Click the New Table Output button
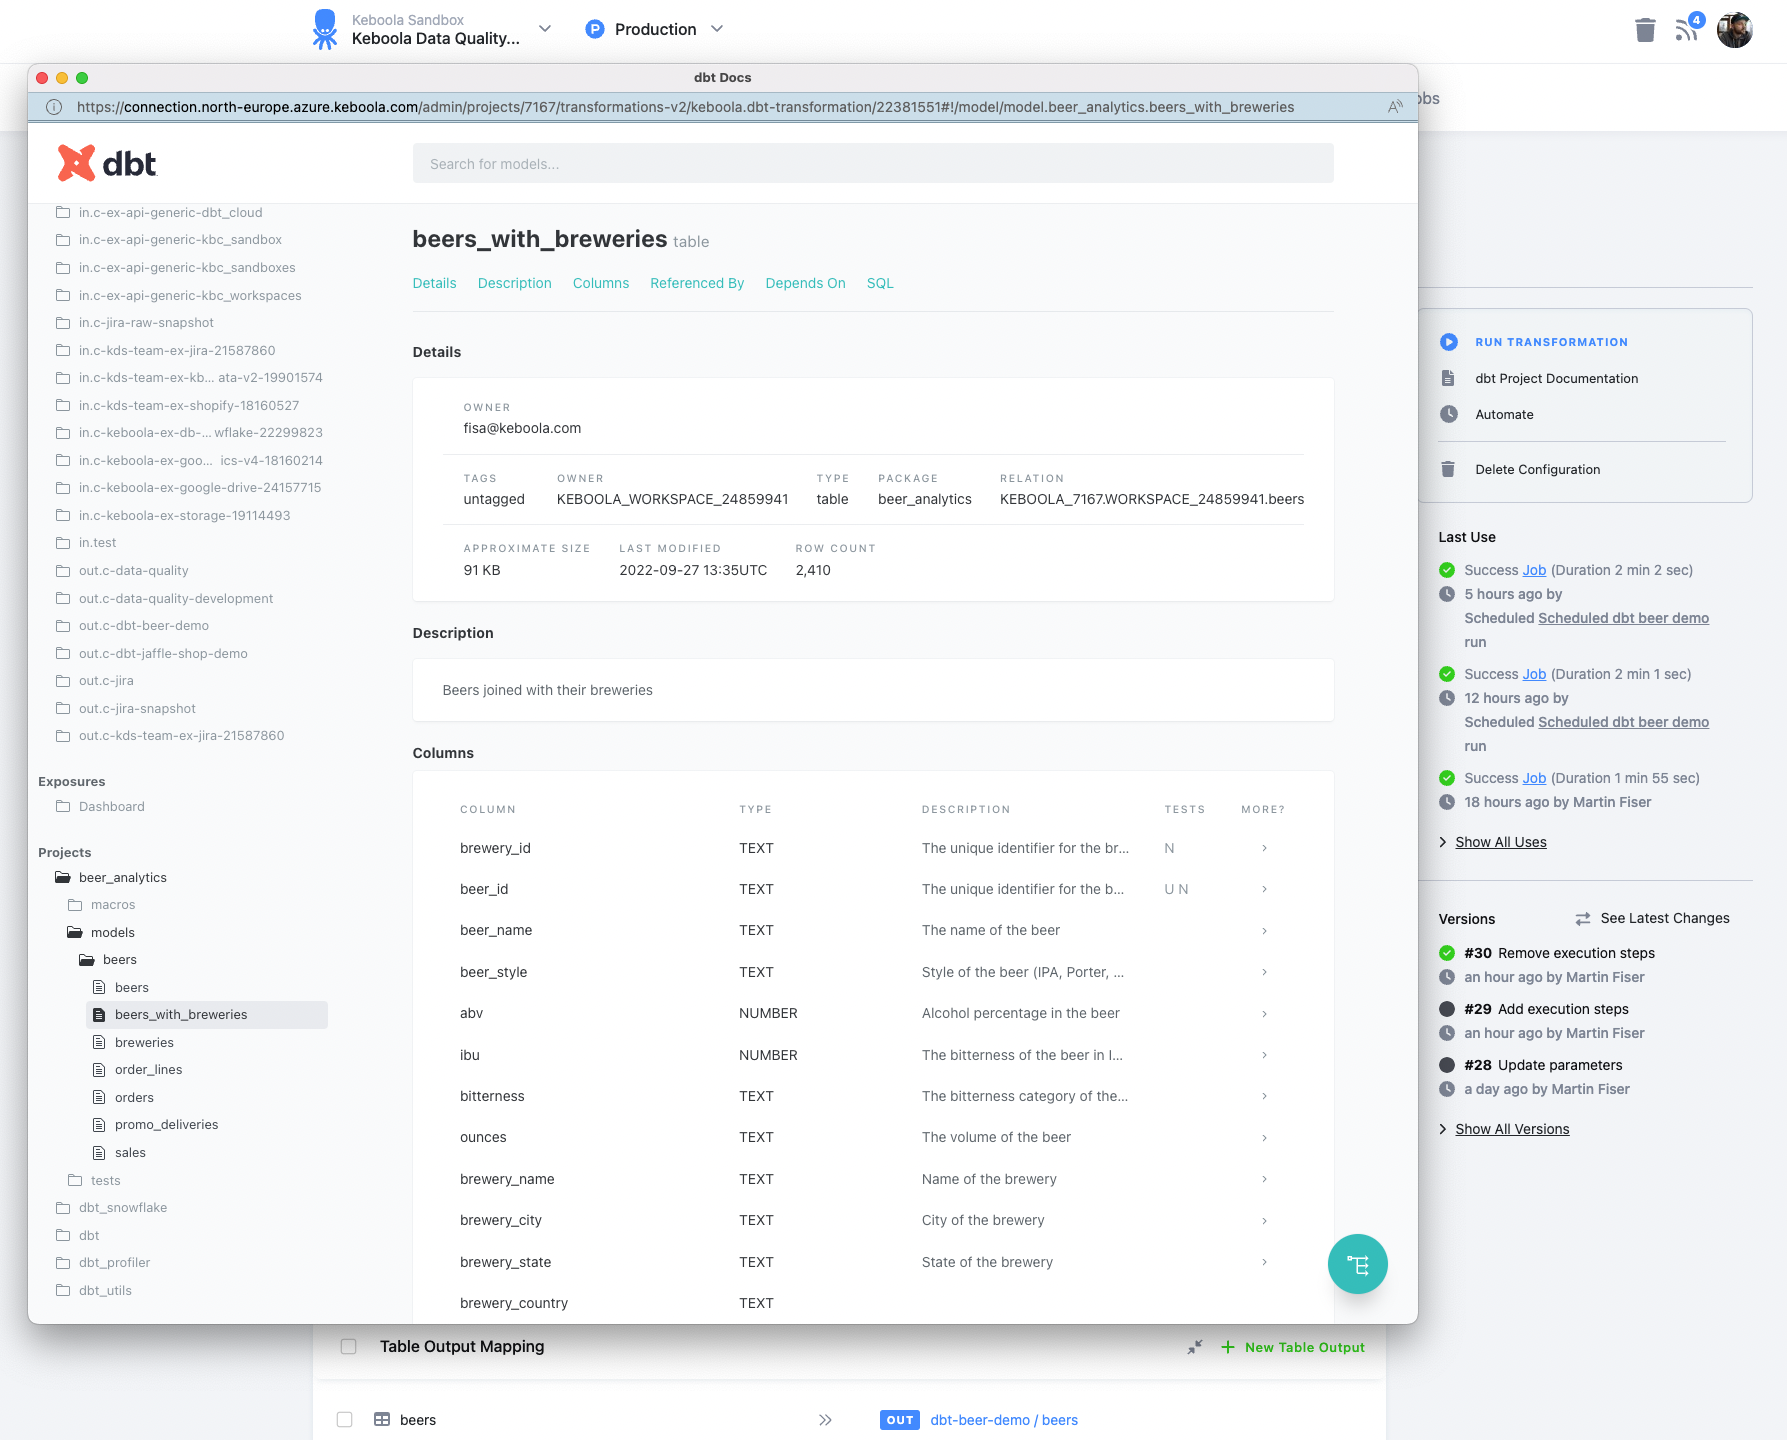This screenshot has height=1440, width=1787. point(1293,1347)
